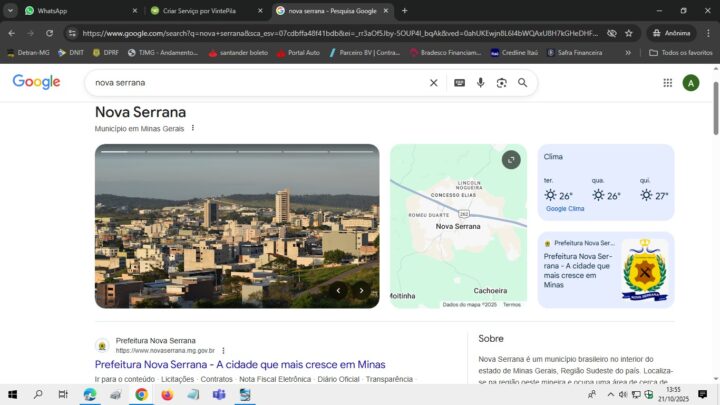Image resolution: width=720 pixels, height=405 pixels.
Task: Open Google Lens image search icon
Action: point(501,83)
